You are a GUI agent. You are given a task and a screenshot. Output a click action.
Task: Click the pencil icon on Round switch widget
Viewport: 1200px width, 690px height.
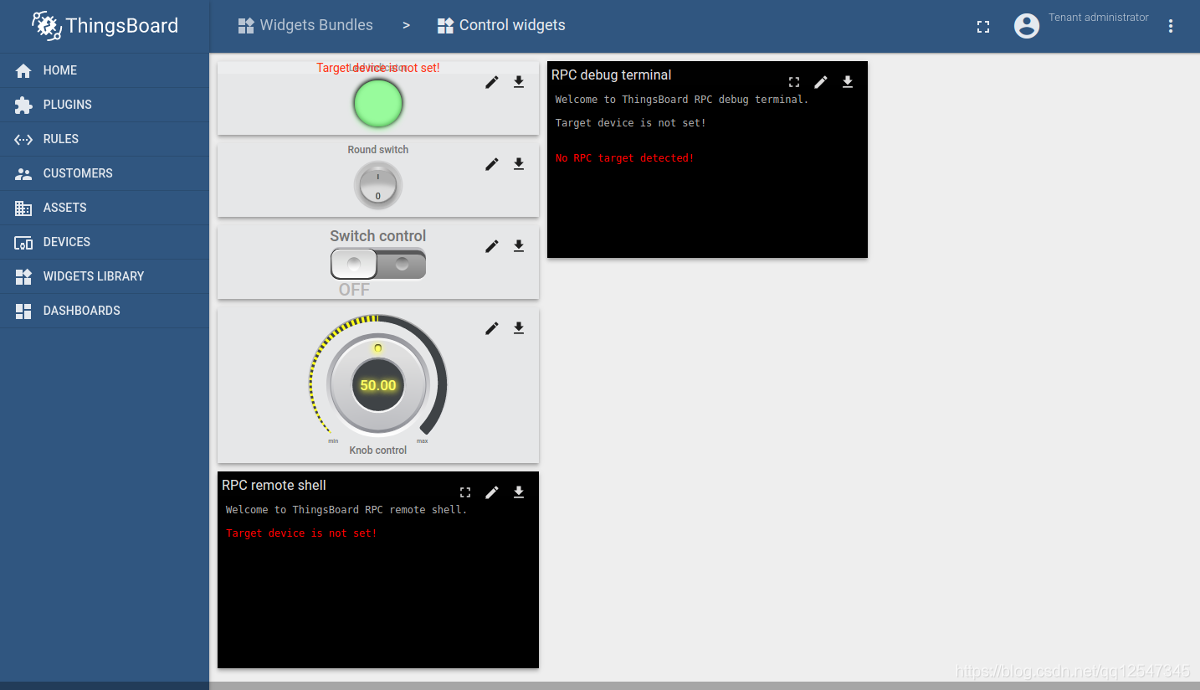click(491, 164)
